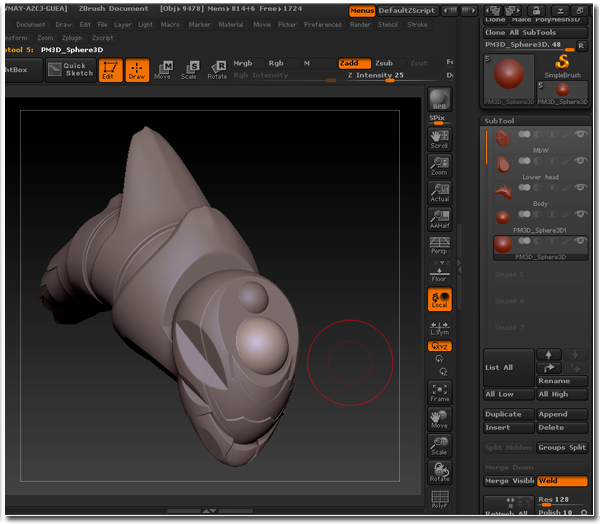Click the AAHalf icon

[439, 220]
